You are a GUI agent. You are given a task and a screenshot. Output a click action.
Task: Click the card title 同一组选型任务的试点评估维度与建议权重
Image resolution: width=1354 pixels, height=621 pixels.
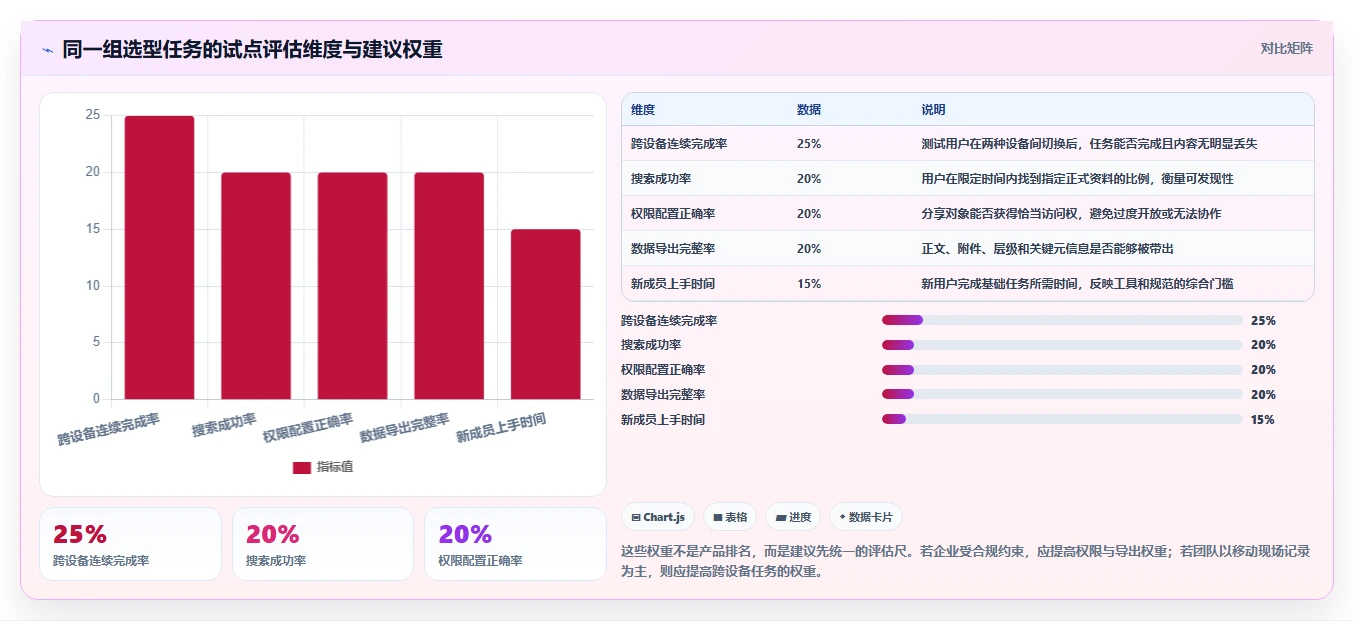[252, 49]
